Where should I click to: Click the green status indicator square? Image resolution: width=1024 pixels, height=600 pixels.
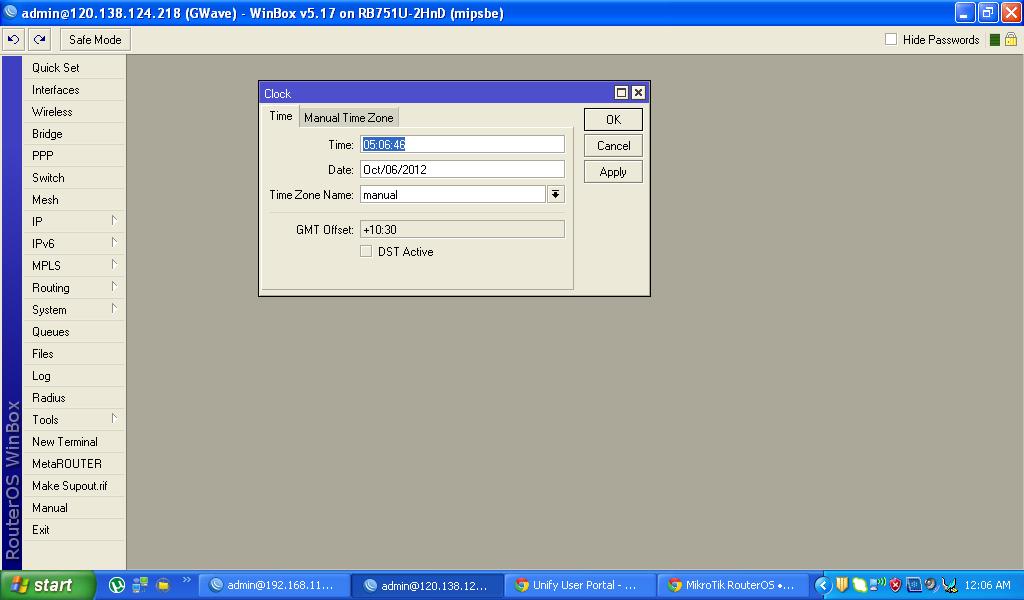pos(995,40)
